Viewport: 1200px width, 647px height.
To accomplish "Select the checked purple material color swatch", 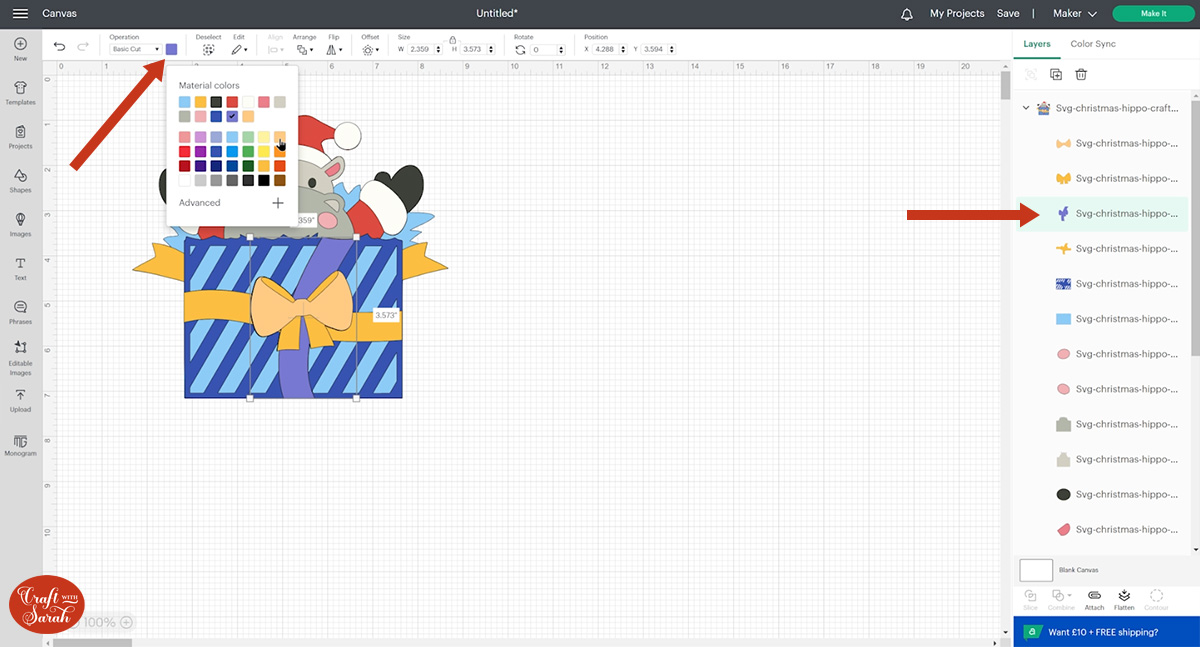I will coord(232,117).
